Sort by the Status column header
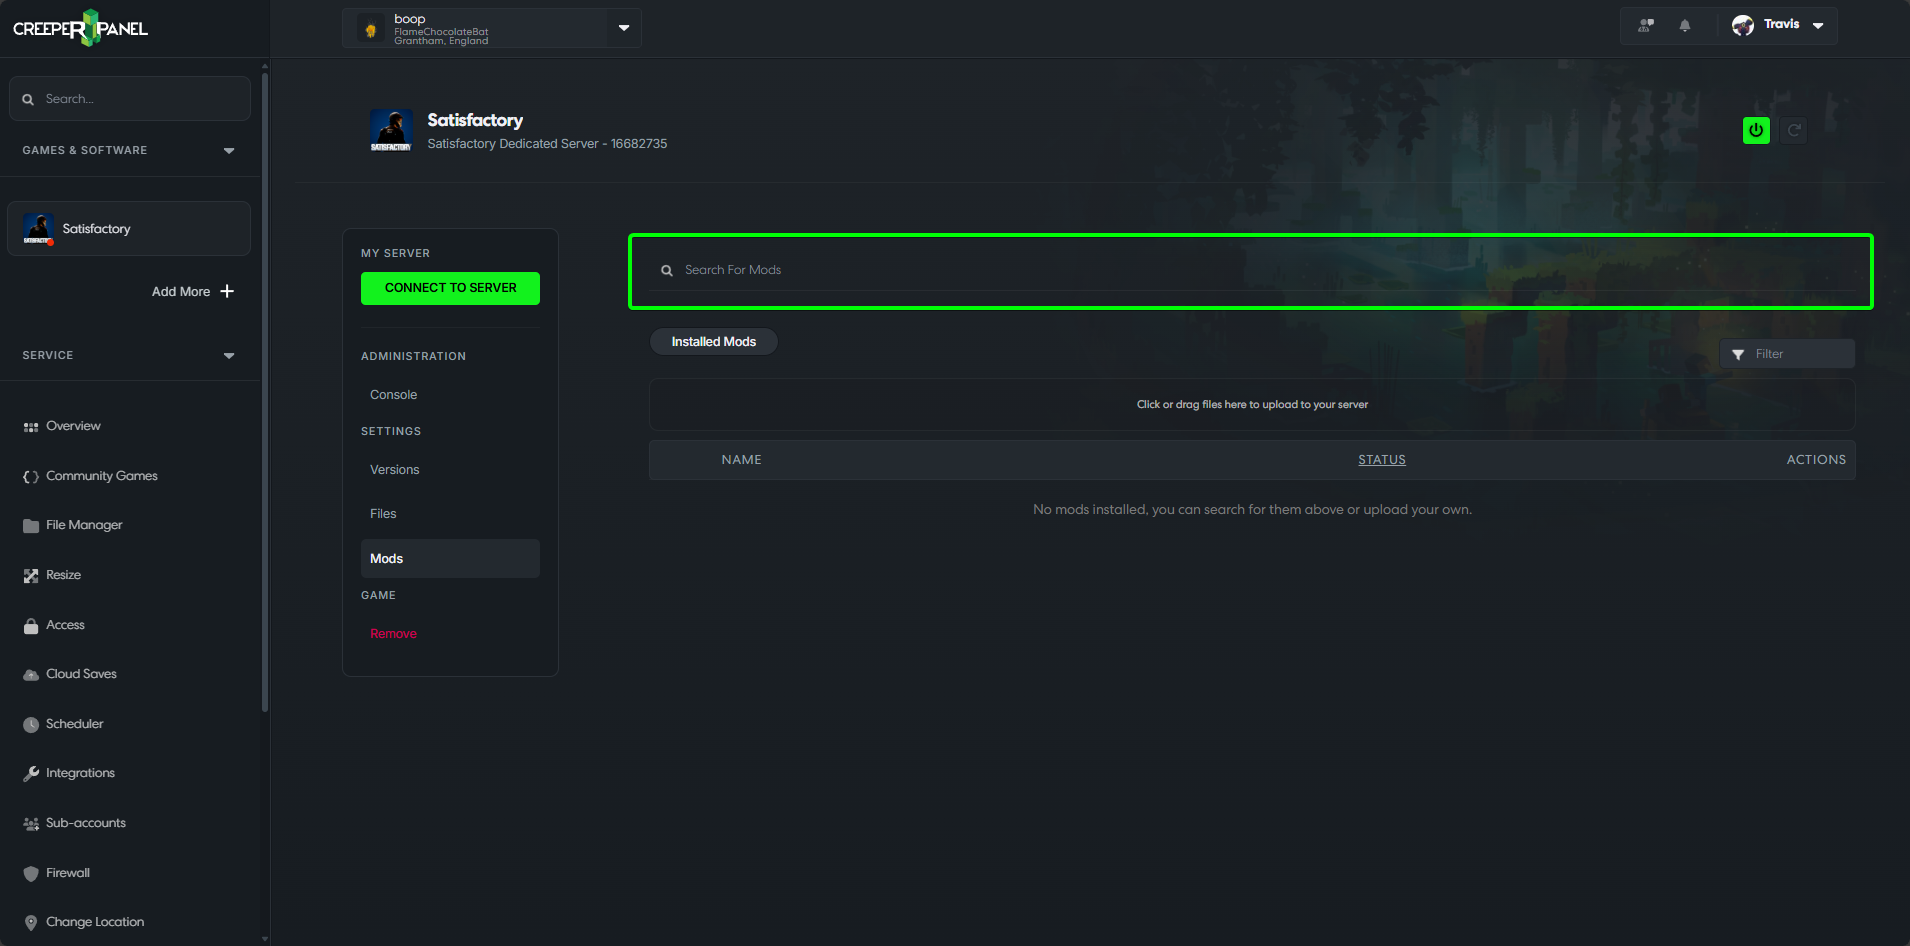 pos(1381,460)
